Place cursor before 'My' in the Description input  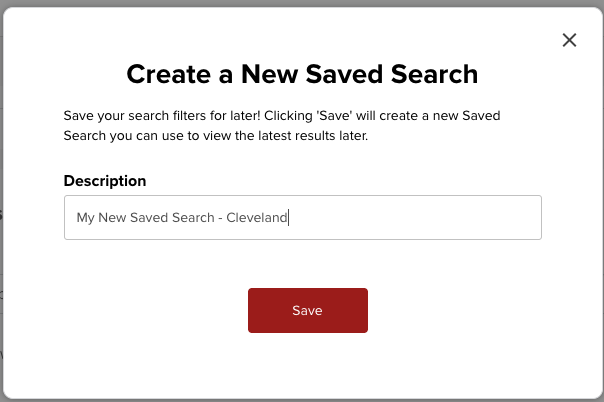coord(76,217)
